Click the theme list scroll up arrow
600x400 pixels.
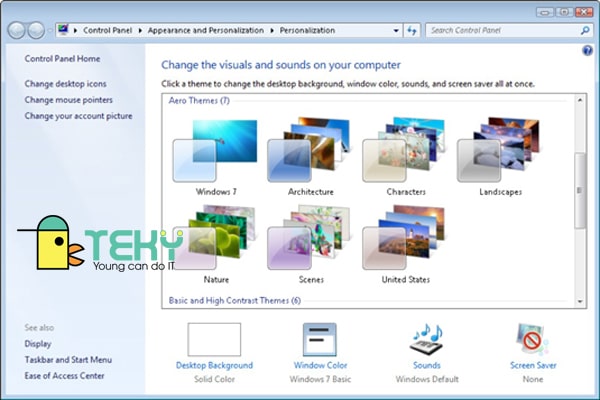(580, 100)
